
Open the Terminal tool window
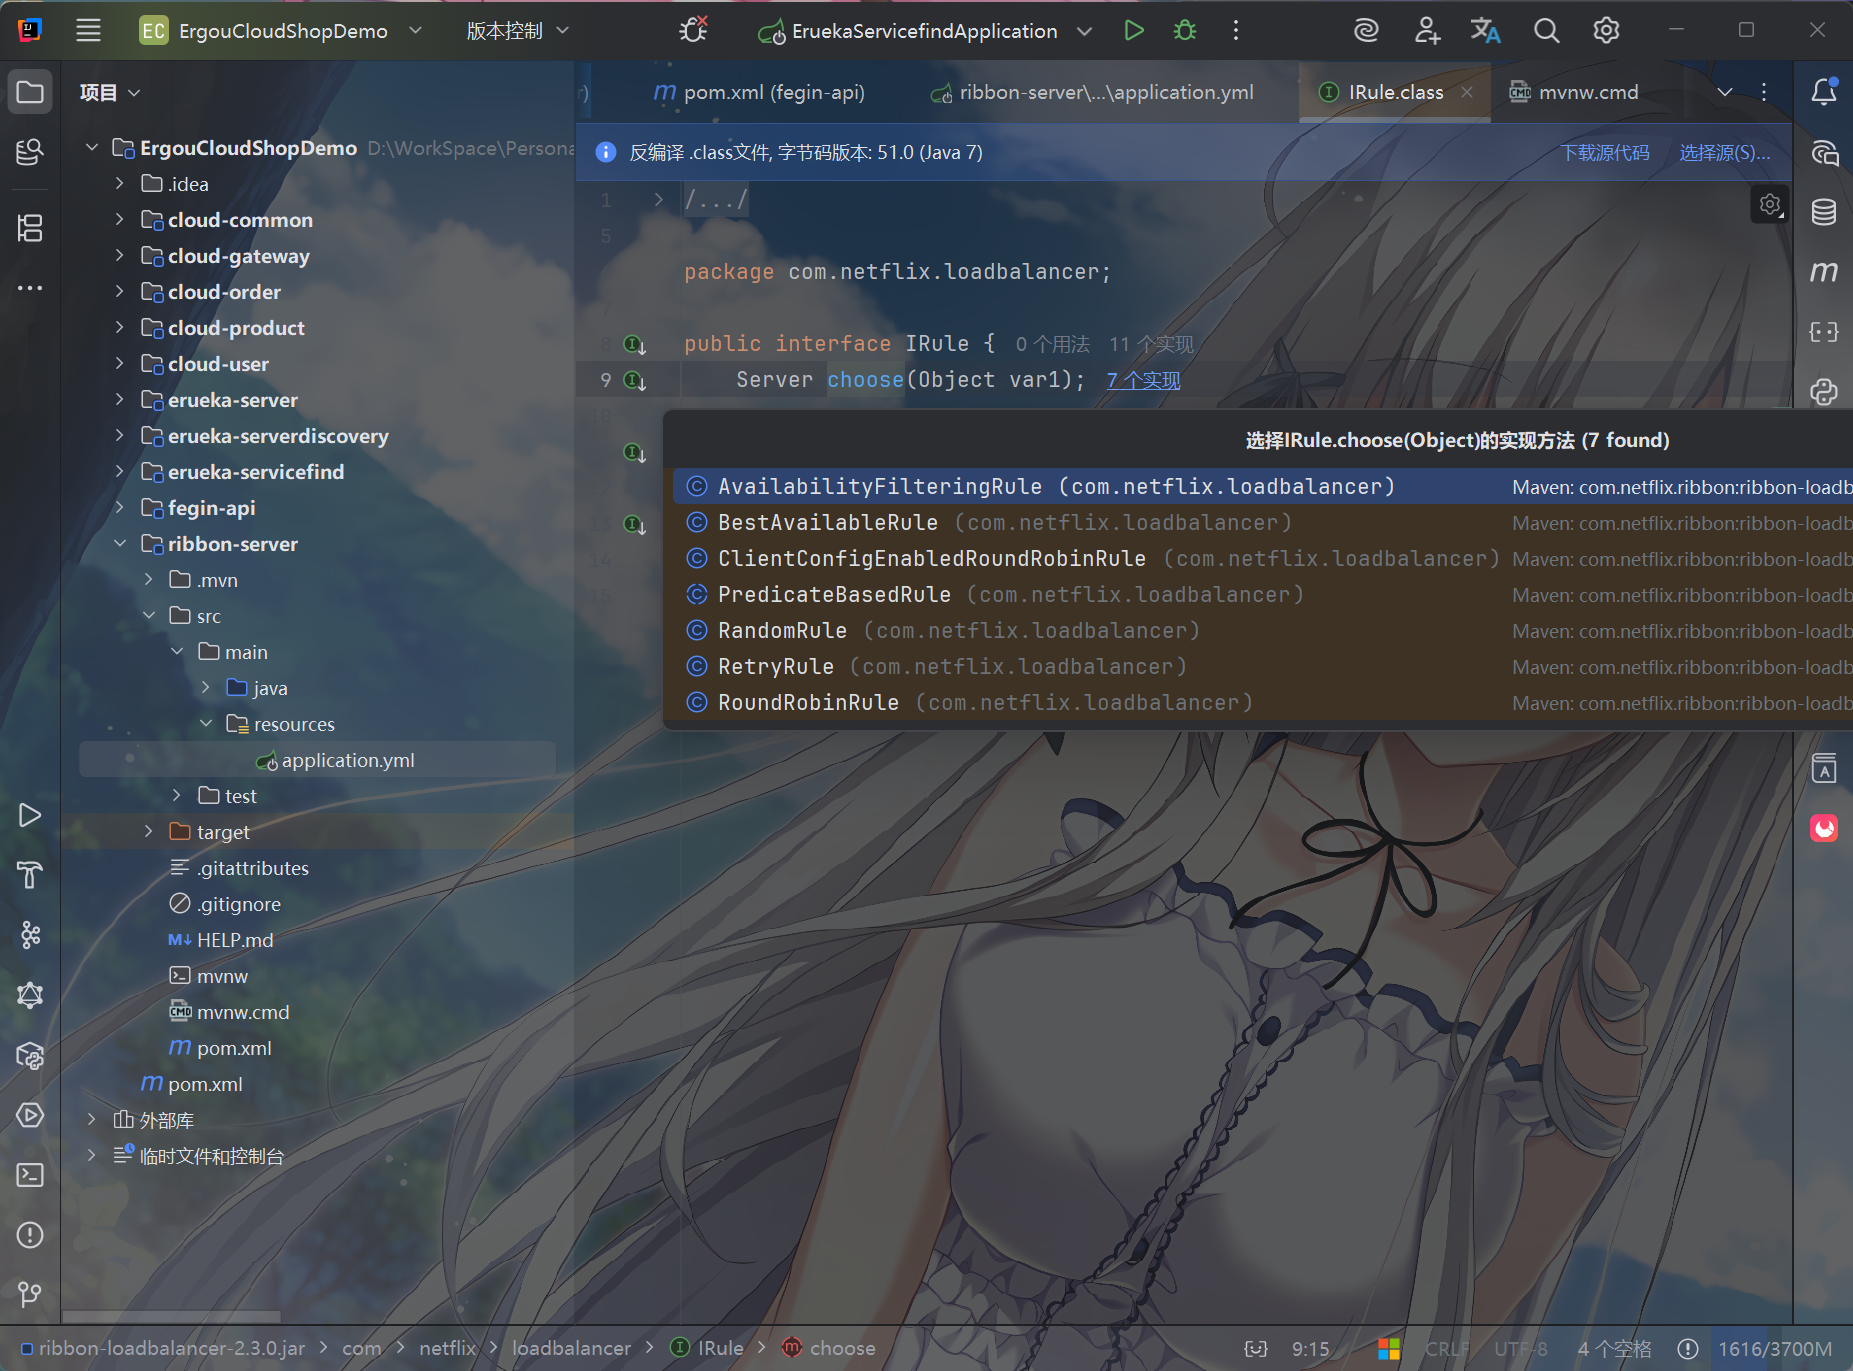(30, 1175)
